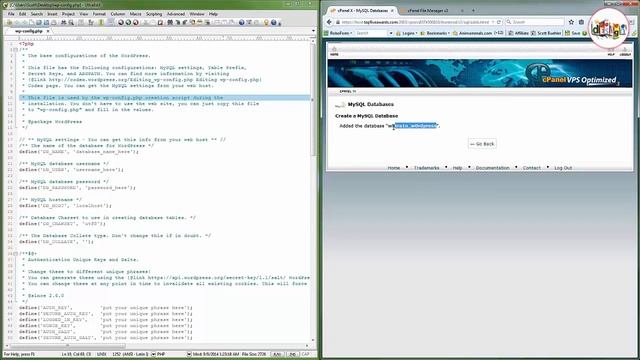Open the Search menu in UltraEdit
Screen dimensions: 640x360
pyautogui.click(x=37, y=14)
